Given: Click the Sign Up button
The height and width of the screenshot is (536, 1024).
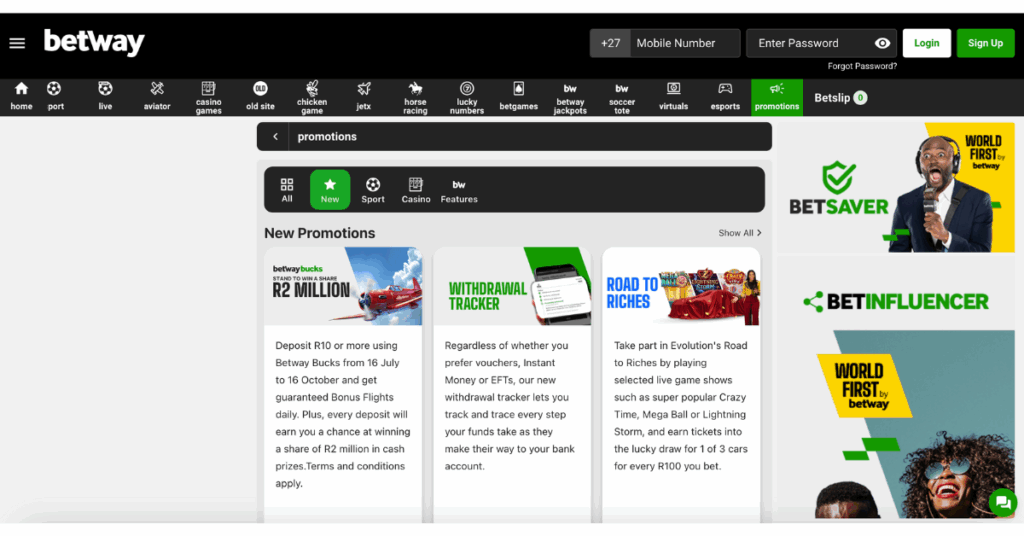Looking at the screenshot, I should [985, 43].
